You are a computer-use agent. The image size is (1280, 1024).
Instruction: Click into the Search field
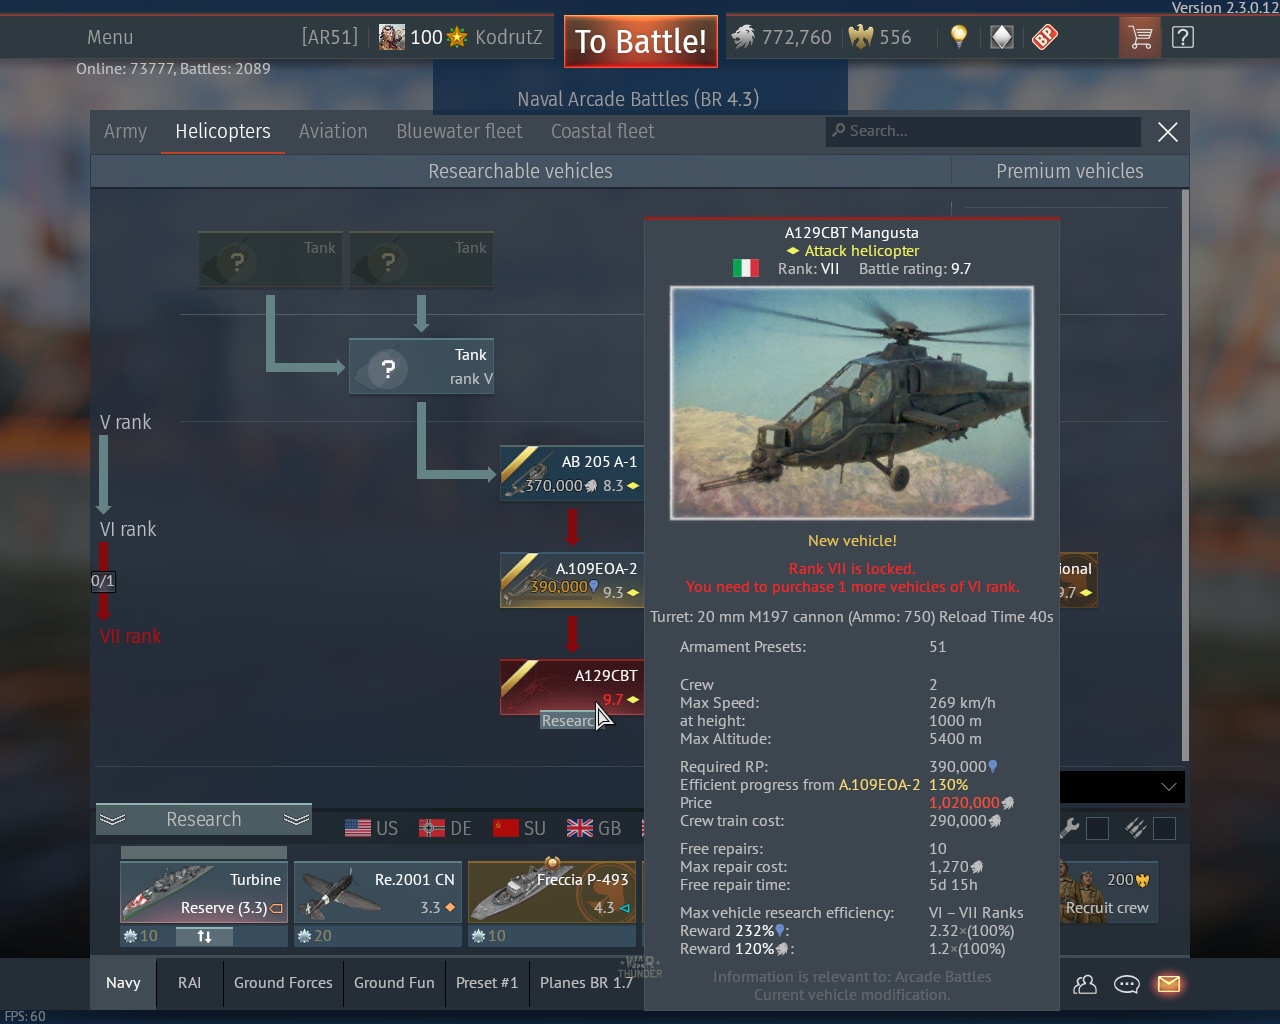pos(983,131)
